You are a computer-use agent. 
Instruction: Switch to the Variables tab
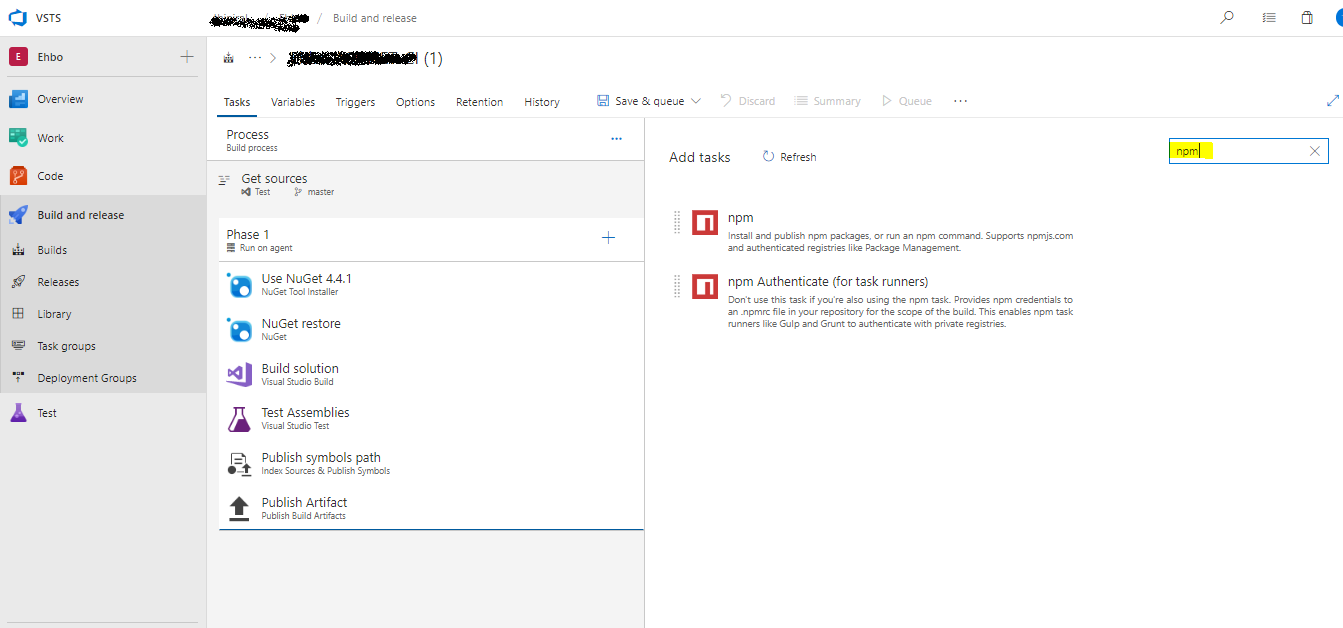293,102
